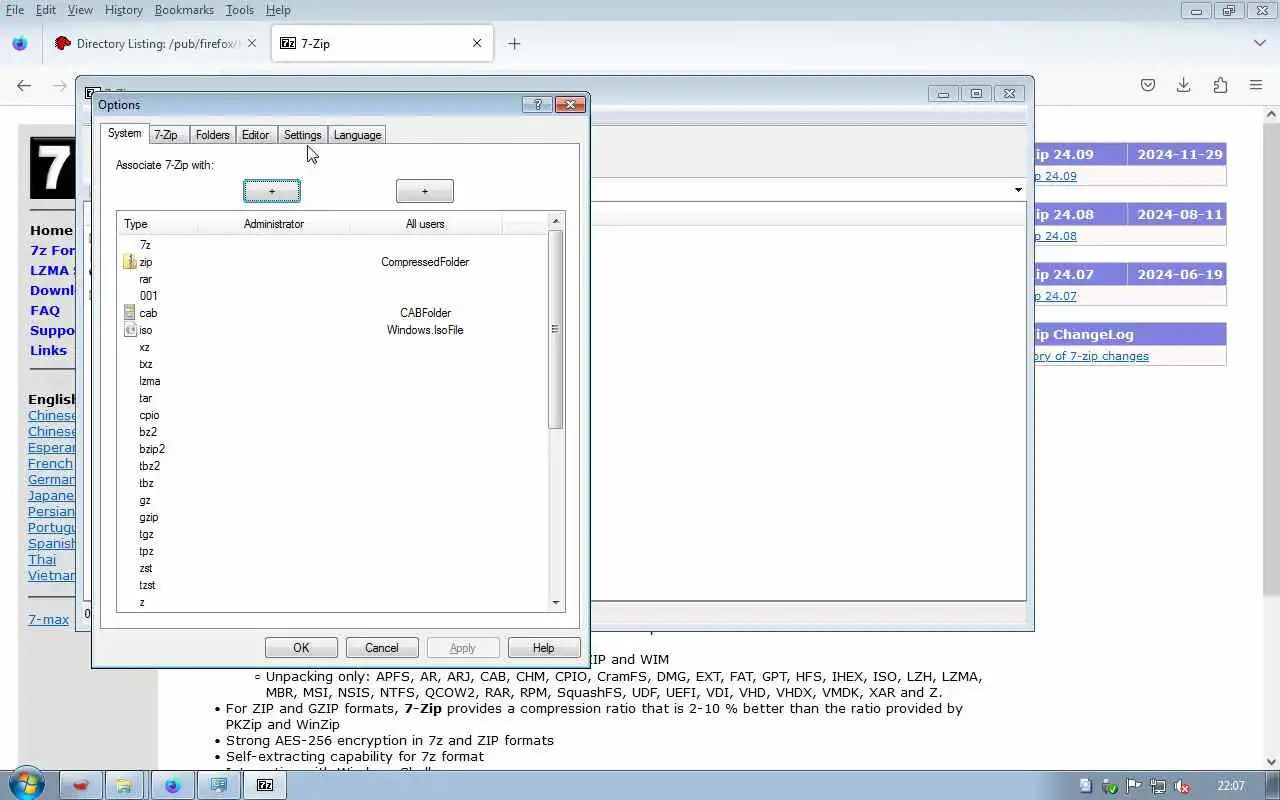Open the FAQ link in webpage sidebar
The height and width of the screenshot is (800, 1280).
pos(45,310)
